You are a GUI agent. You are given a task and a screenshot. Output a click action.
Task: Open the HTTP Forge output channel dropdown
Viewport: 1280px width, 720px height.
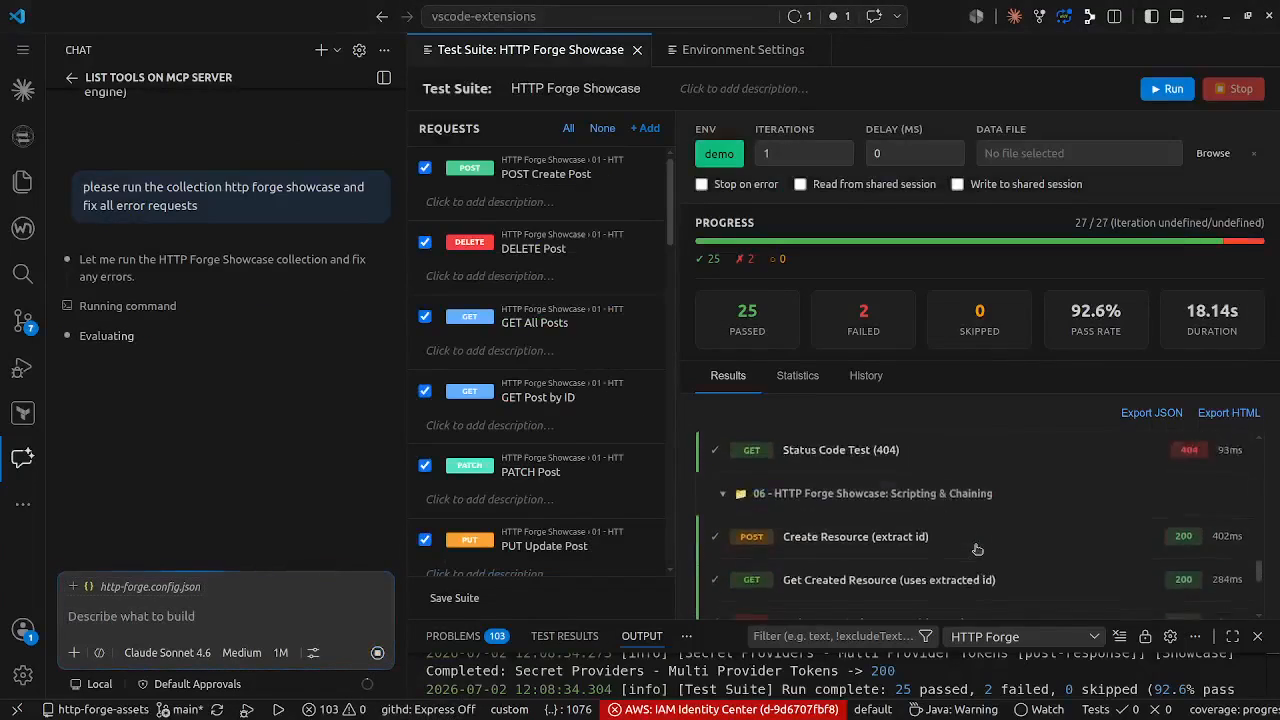(x=1025, y=636)
